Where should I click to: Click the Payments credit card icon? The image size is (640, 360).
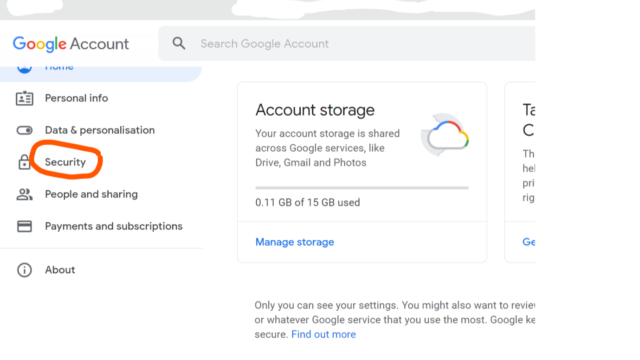point(24,226)
